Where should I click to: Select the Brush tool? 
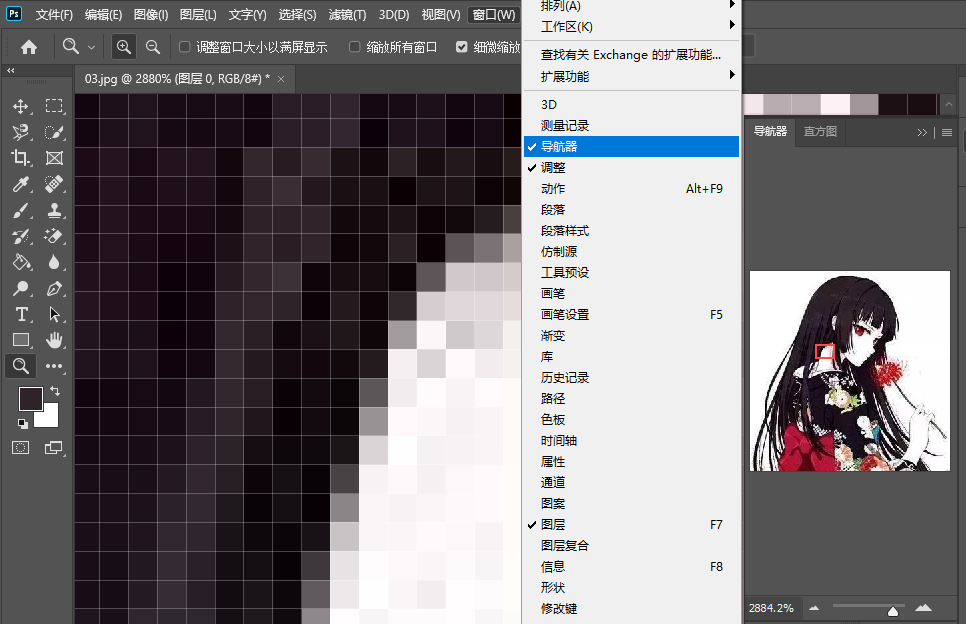(x=20, y=211)
